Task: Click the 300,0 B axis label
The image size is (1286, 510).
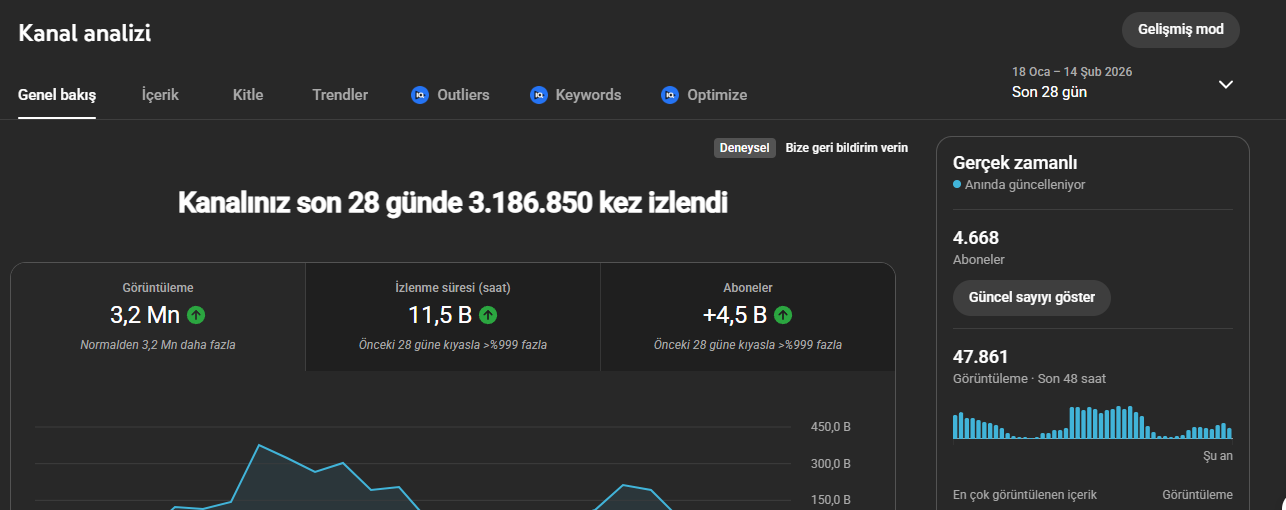Action: pyautogui.click(x=830, y=464)
